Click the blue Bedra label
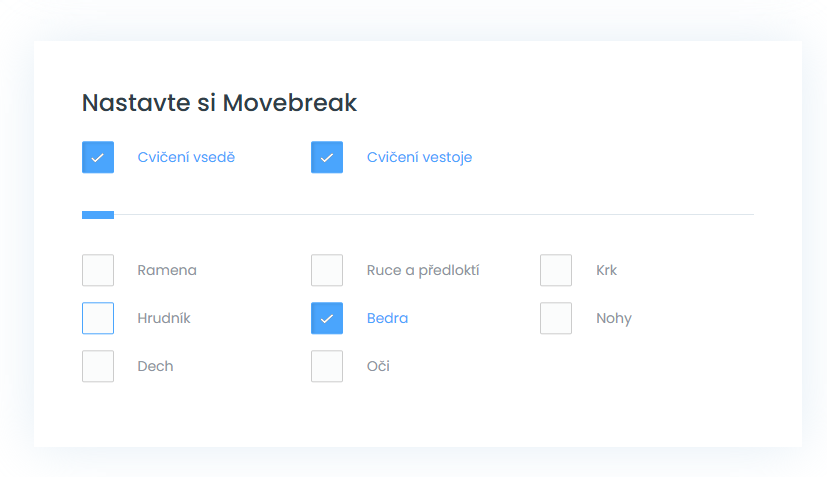 388,318
